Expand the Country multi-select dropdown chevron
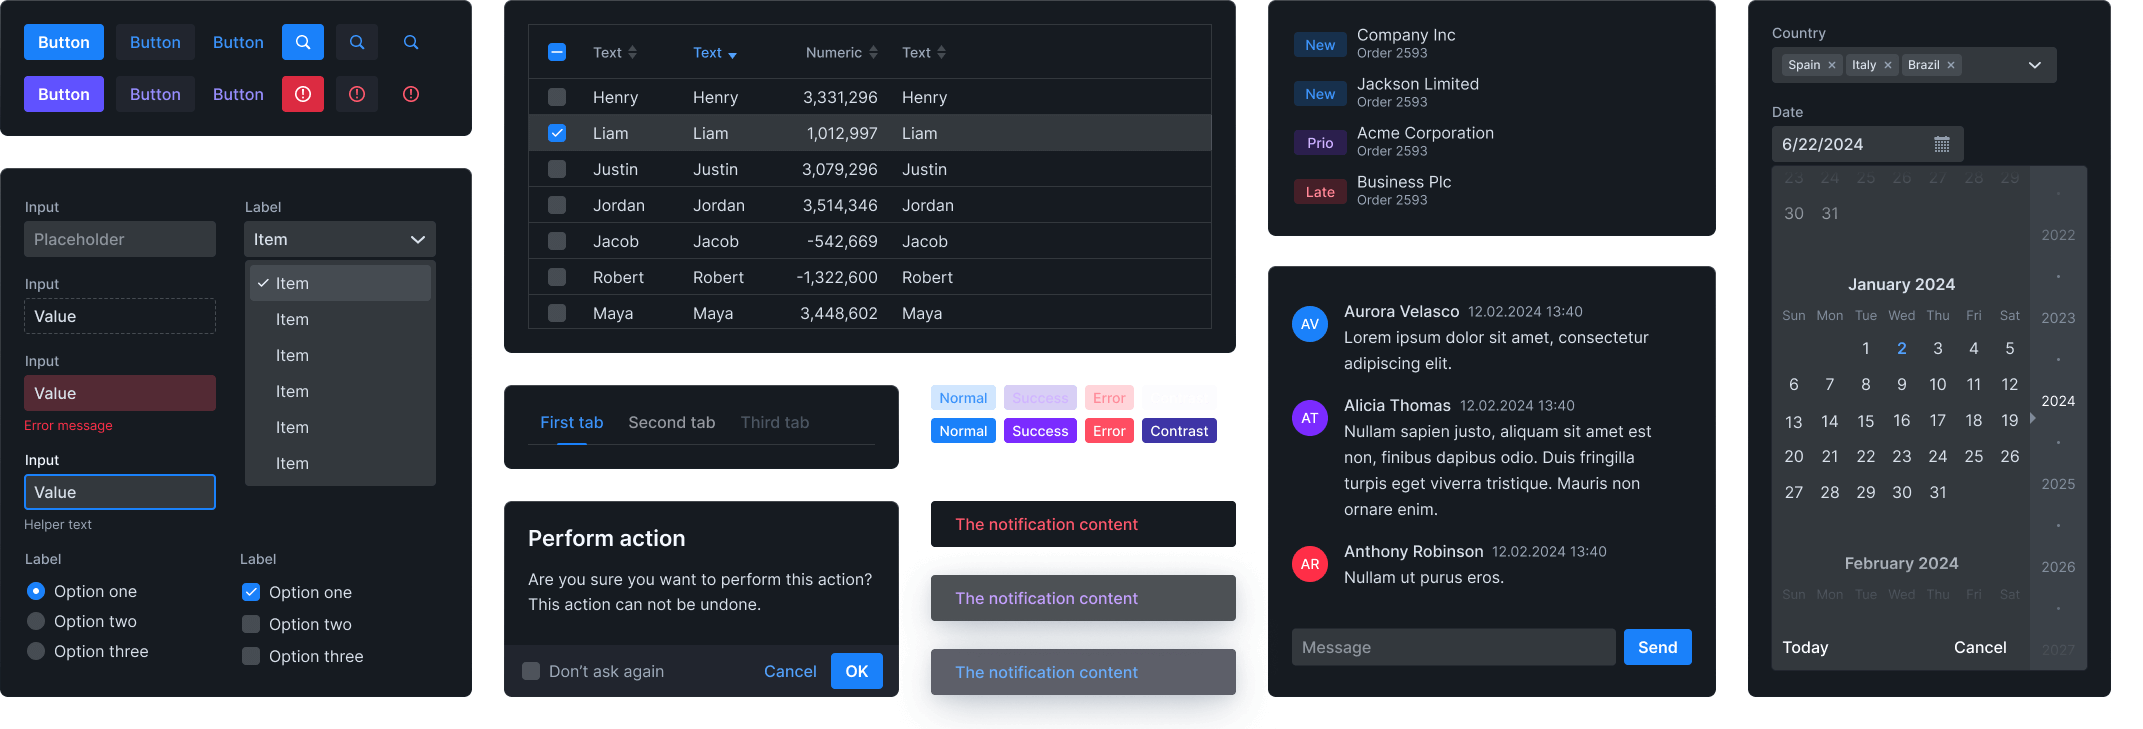The height and width of the screenshot is (729, 2143). pyautogui.click(x=2034, y=65)
